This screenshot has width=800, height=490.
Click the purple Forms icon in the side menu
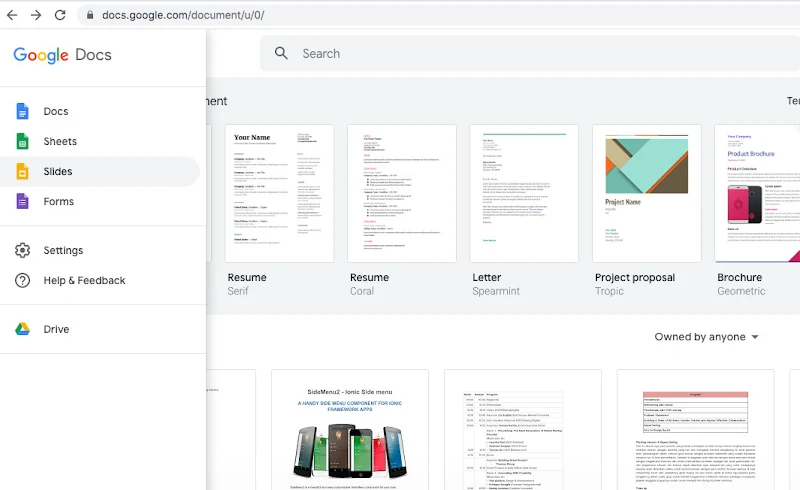point(22,202)
